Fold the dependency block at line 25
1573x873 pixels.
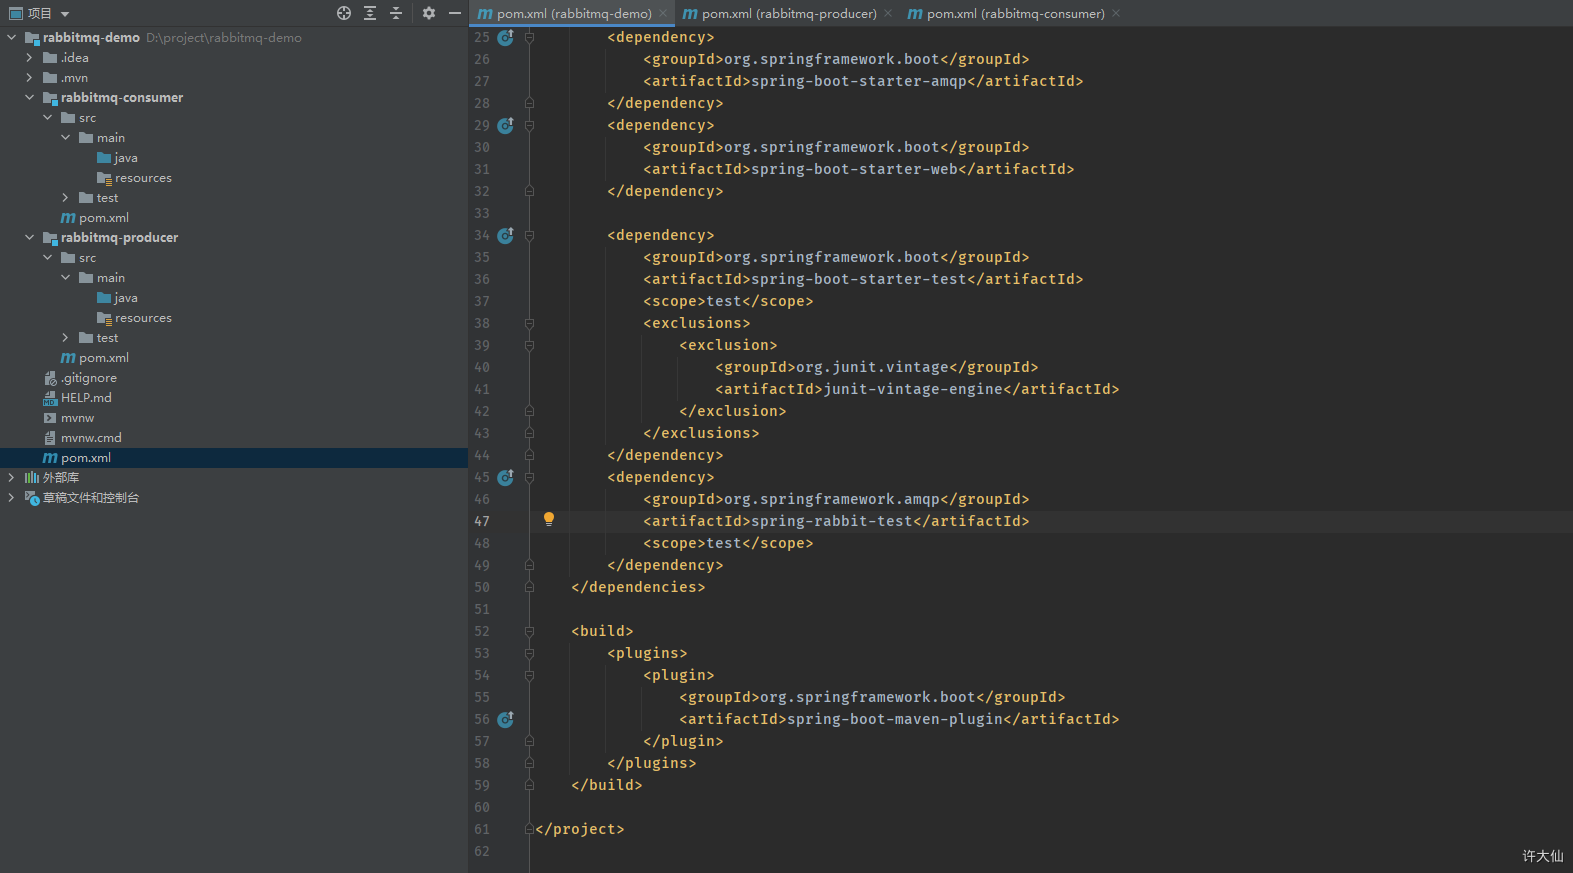(x=529, y=37)
